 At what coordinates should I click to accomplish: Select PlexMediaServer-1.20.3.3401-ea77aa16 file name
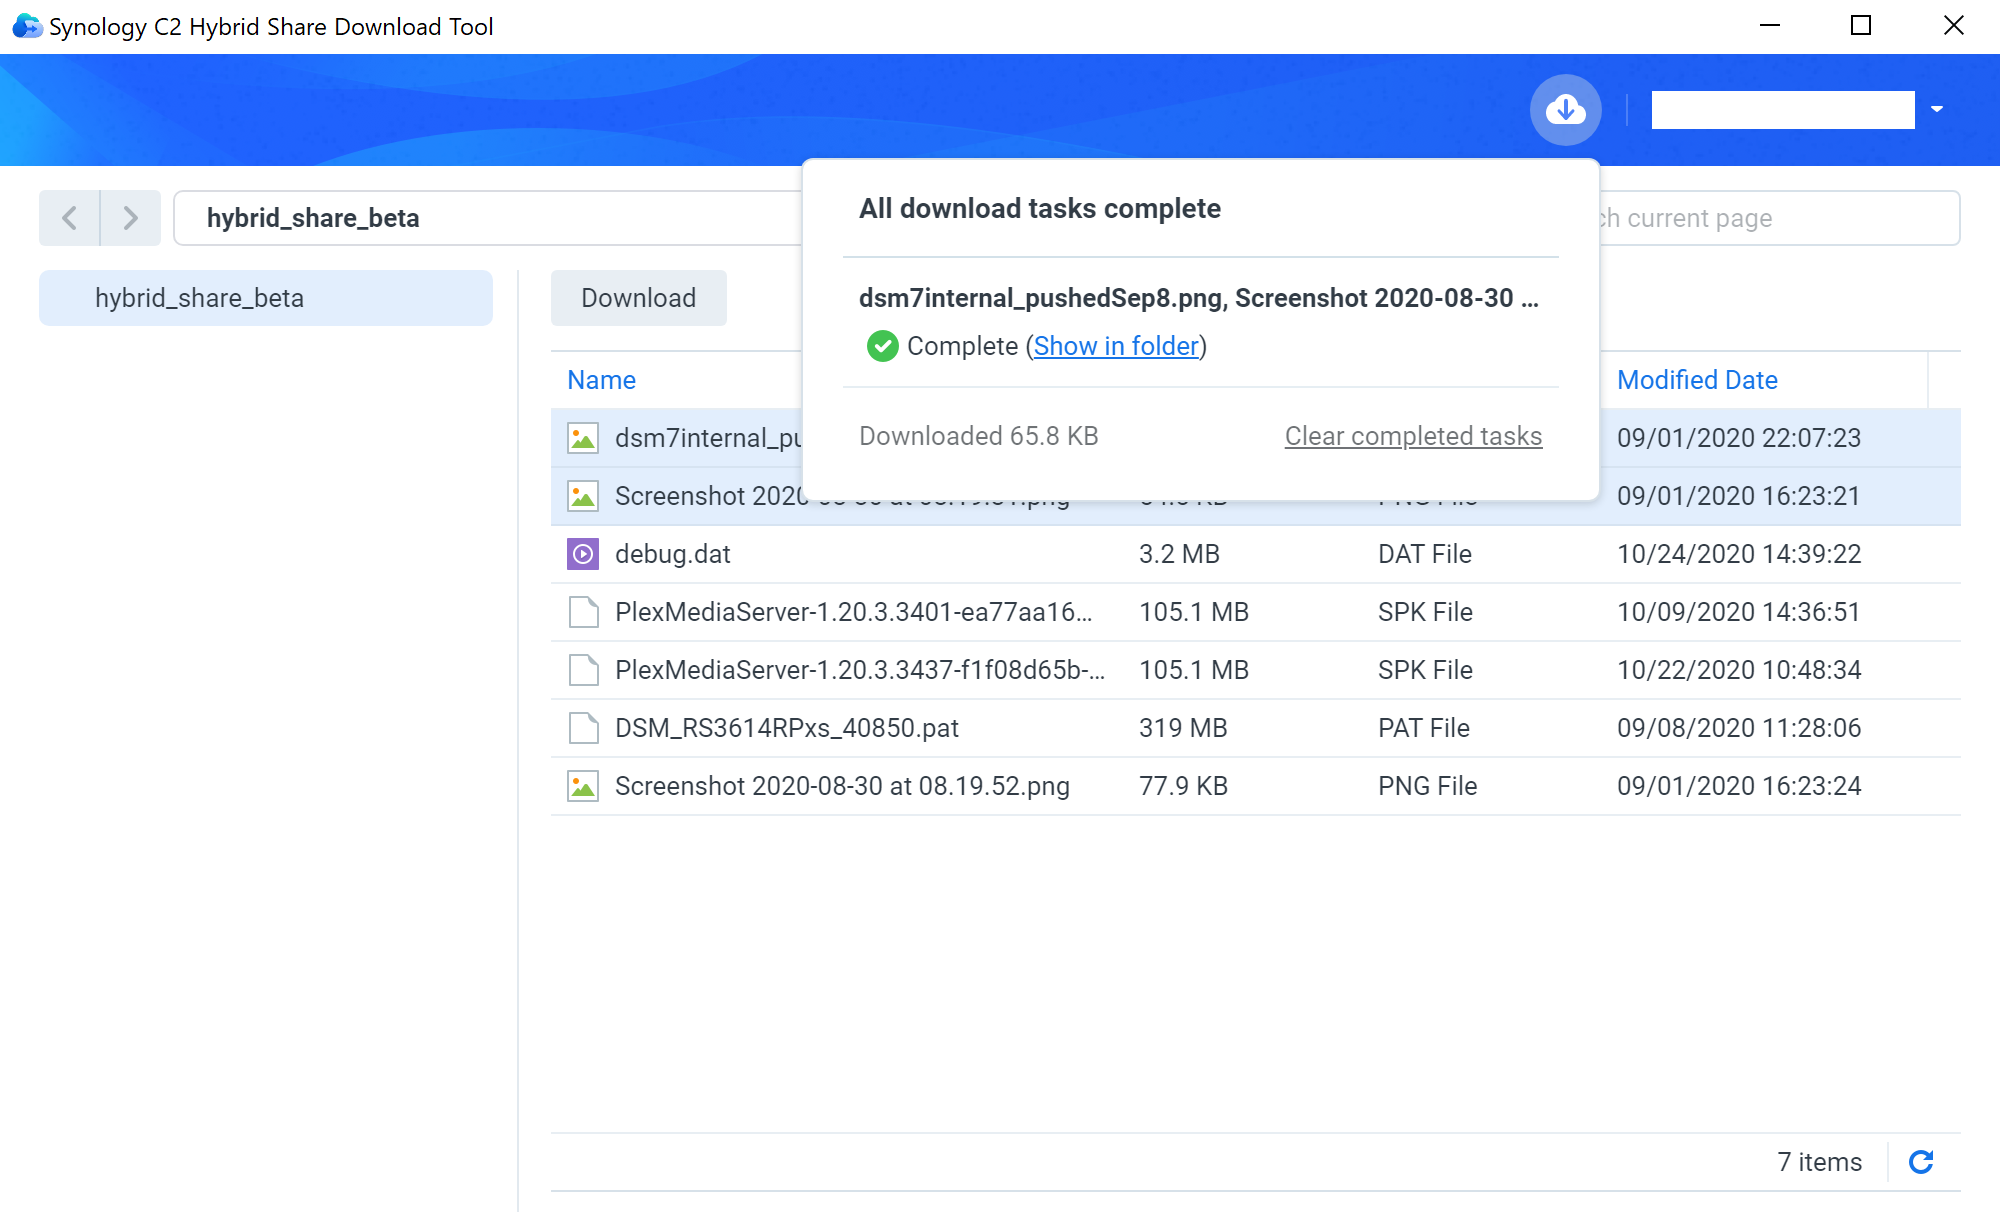pyautogui.click(x=853, y=612)
